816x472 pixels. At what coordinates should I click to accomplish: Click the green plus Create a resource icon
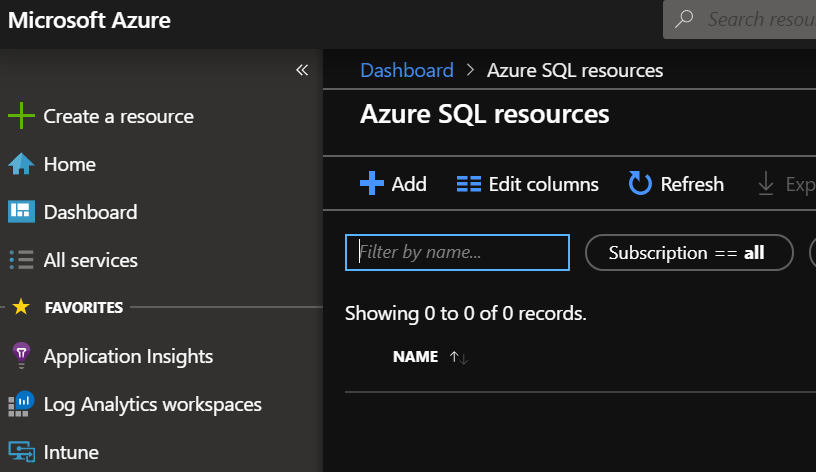pyautogui.click(x=21, y=116)
